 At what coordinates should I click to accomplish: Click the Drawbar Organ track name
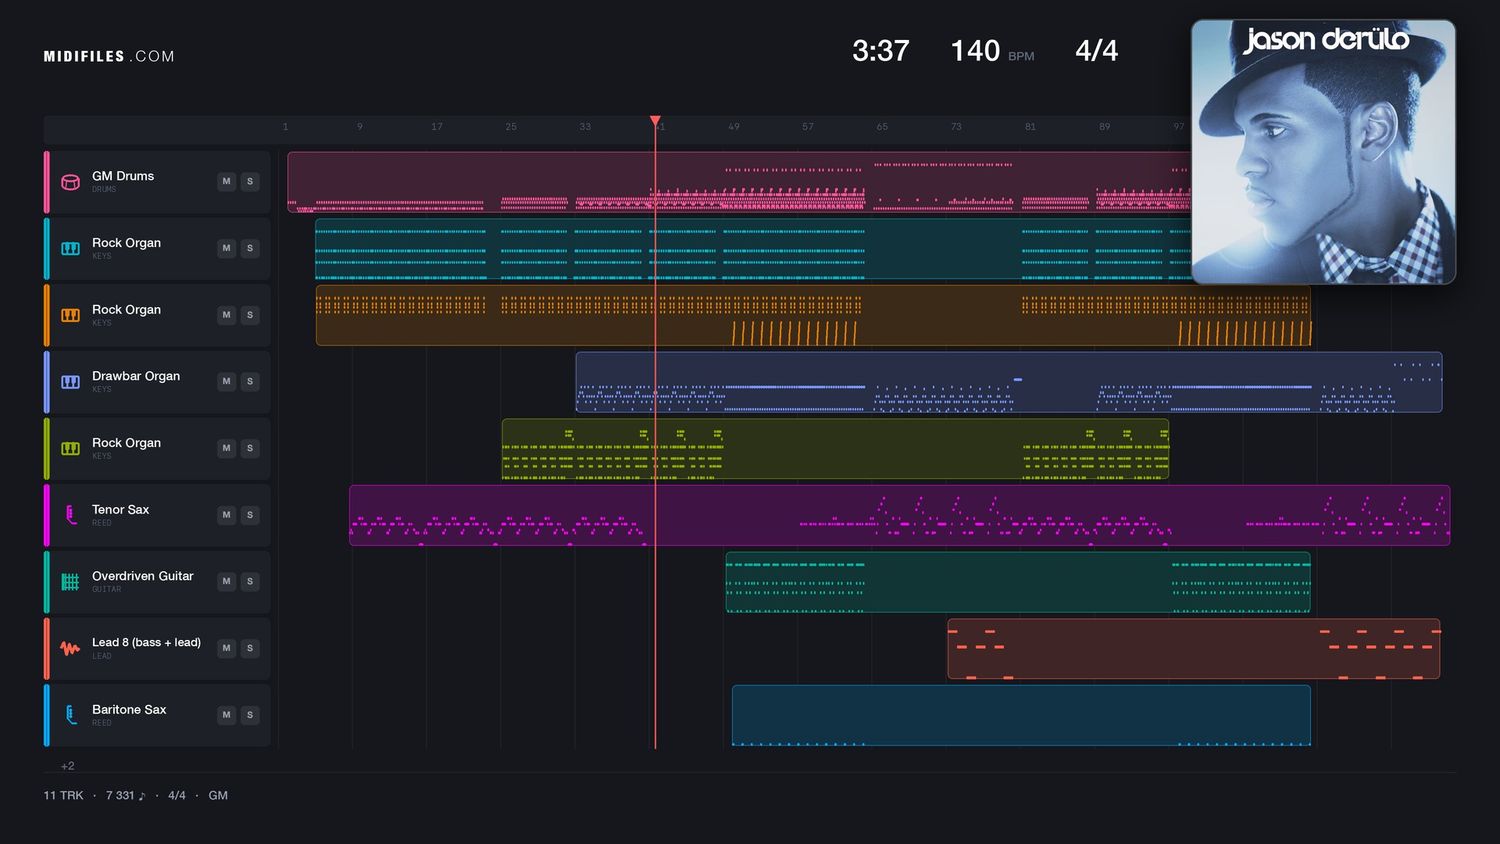click(136, 376)
